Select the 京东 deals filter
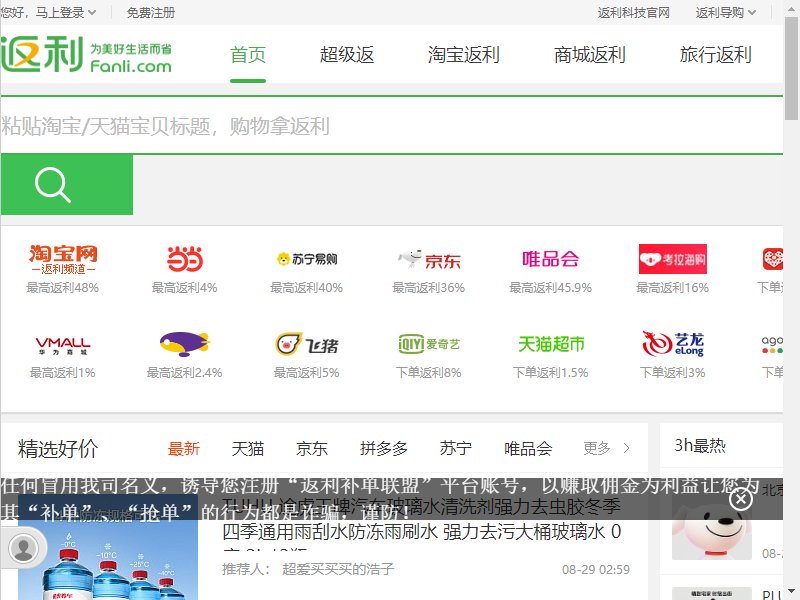Screen dimensions: 800x600 pos(312,449)
